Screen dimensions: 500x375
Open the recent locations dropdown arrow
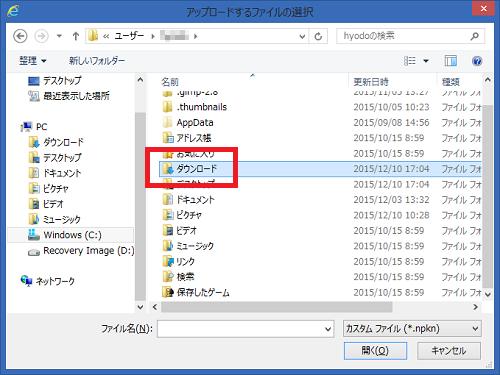tap(59, 36)
